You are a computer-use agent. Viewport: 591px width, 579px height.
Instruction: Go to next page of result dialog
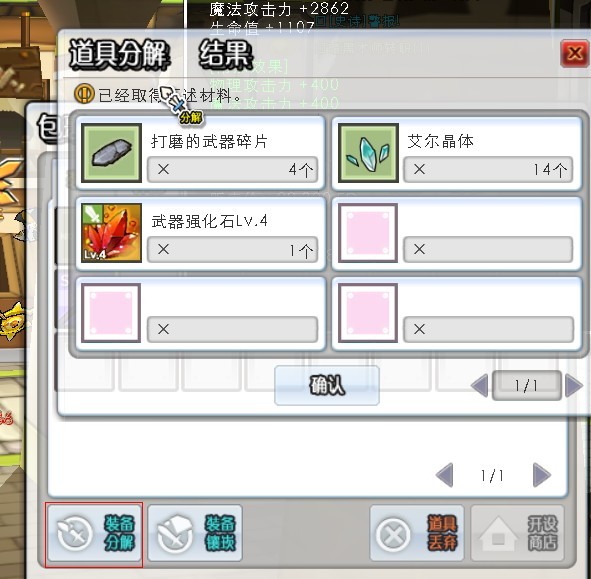coord(574,385)
